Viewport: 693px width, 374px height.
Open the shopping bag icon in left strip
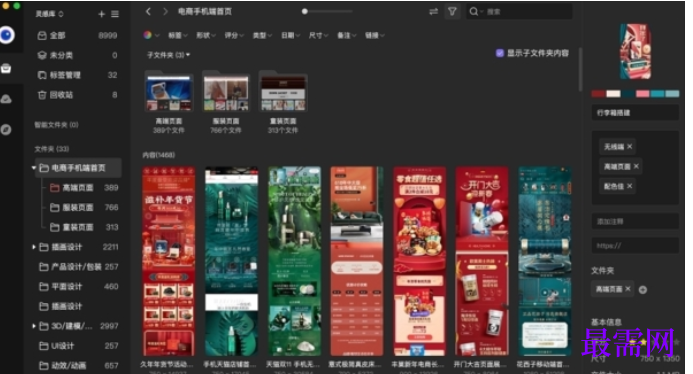point(6,68)
